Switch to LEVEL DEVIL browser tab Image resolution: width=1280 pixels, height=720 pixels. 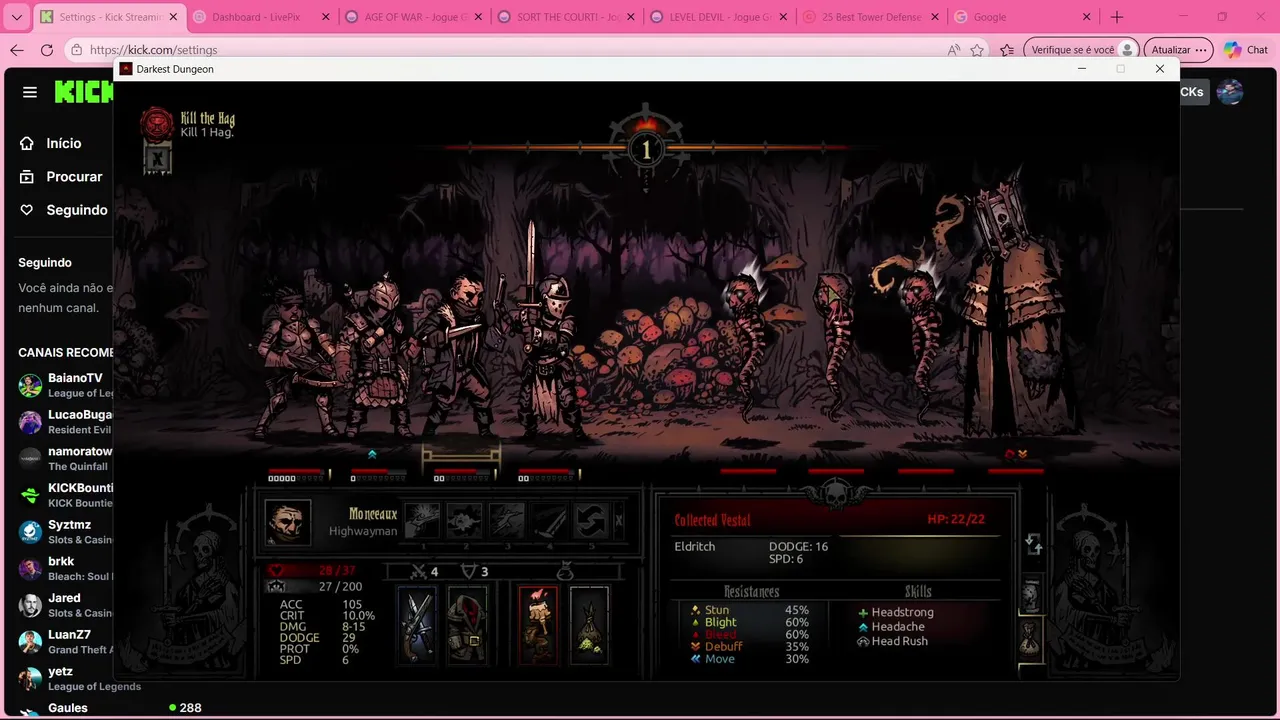pos(718,17)
